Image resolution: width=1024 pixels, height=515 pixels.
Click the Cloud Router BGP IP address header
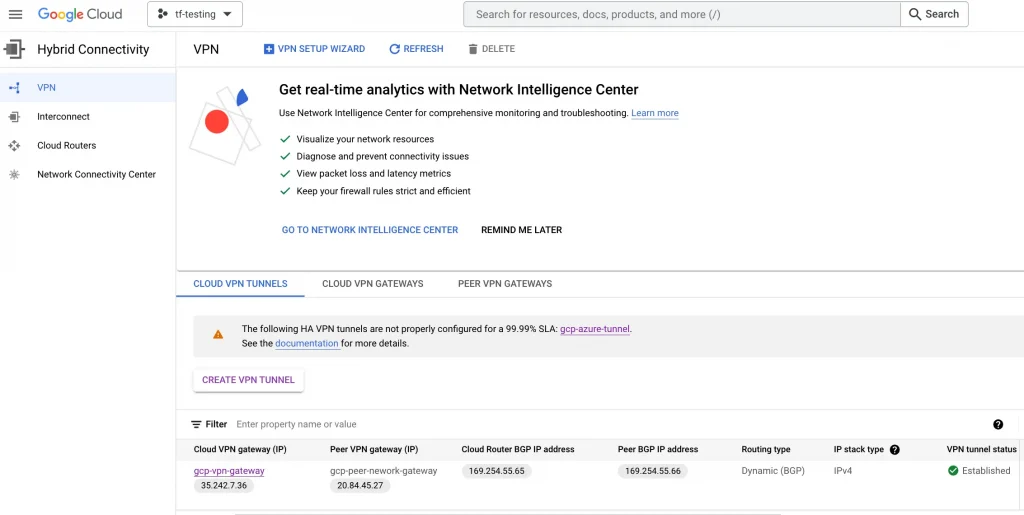pyautogui.click(x=518, y=449)
